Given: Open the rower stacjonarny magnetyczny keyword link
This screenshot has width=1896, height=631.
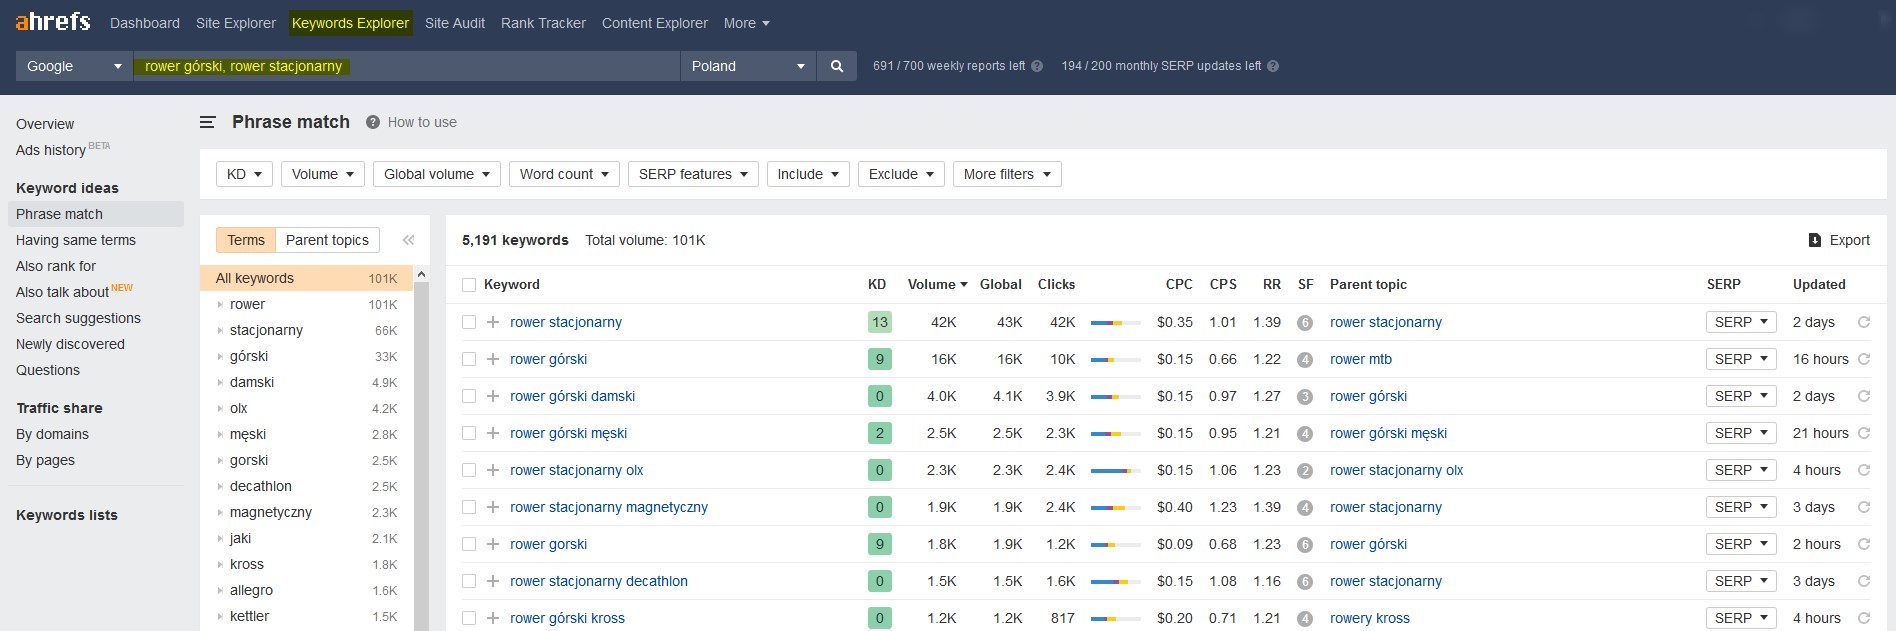Looking at the screenshot, I should pos(608,507).
